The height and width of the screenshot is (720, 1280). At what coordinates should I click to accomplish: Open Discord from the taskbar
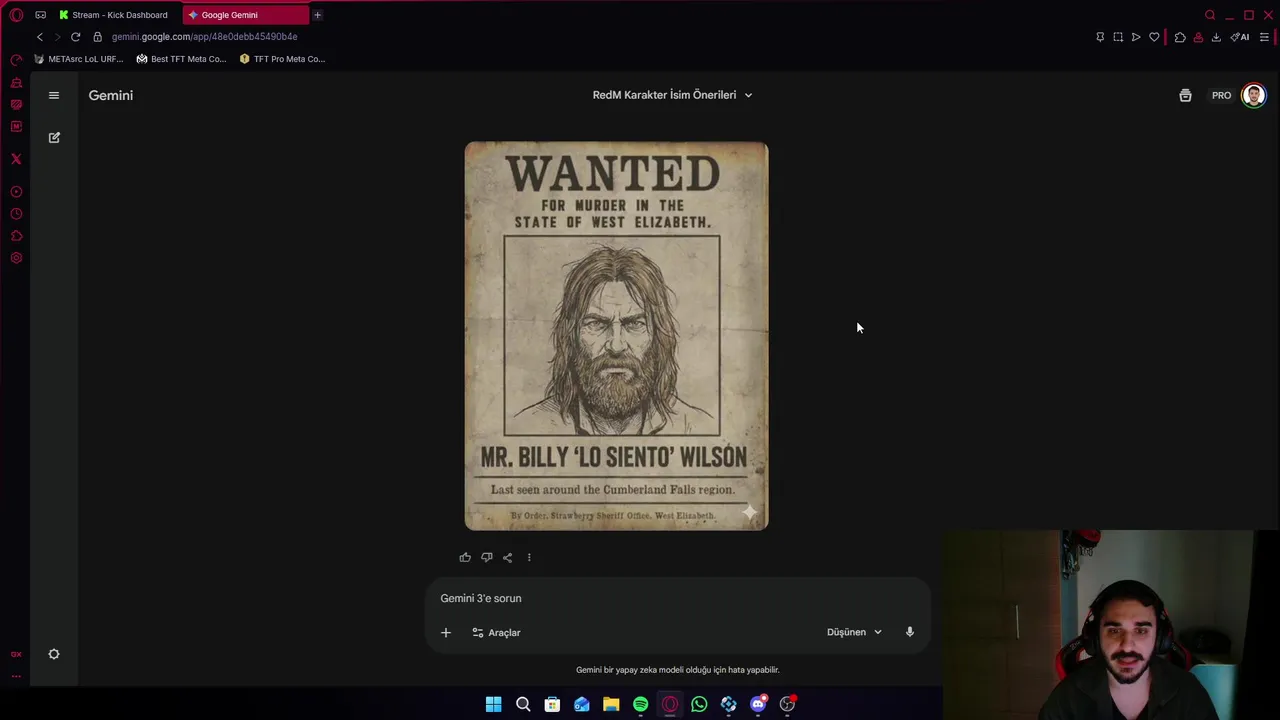(758, 704)
